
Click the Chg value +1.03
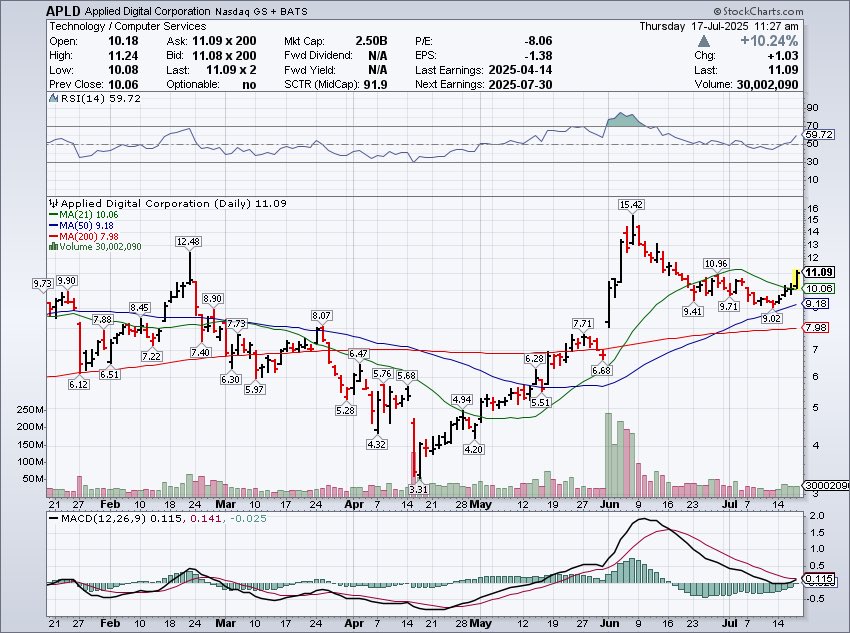click(783, 55)
